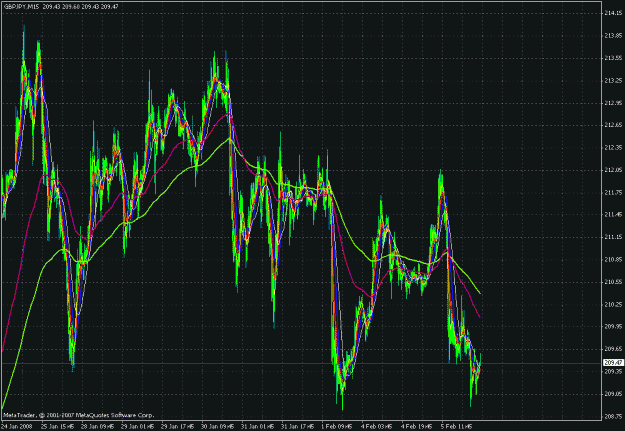The image size is (625, 431).
Task: Click the 213.55 price axis label
Action: 613,58
